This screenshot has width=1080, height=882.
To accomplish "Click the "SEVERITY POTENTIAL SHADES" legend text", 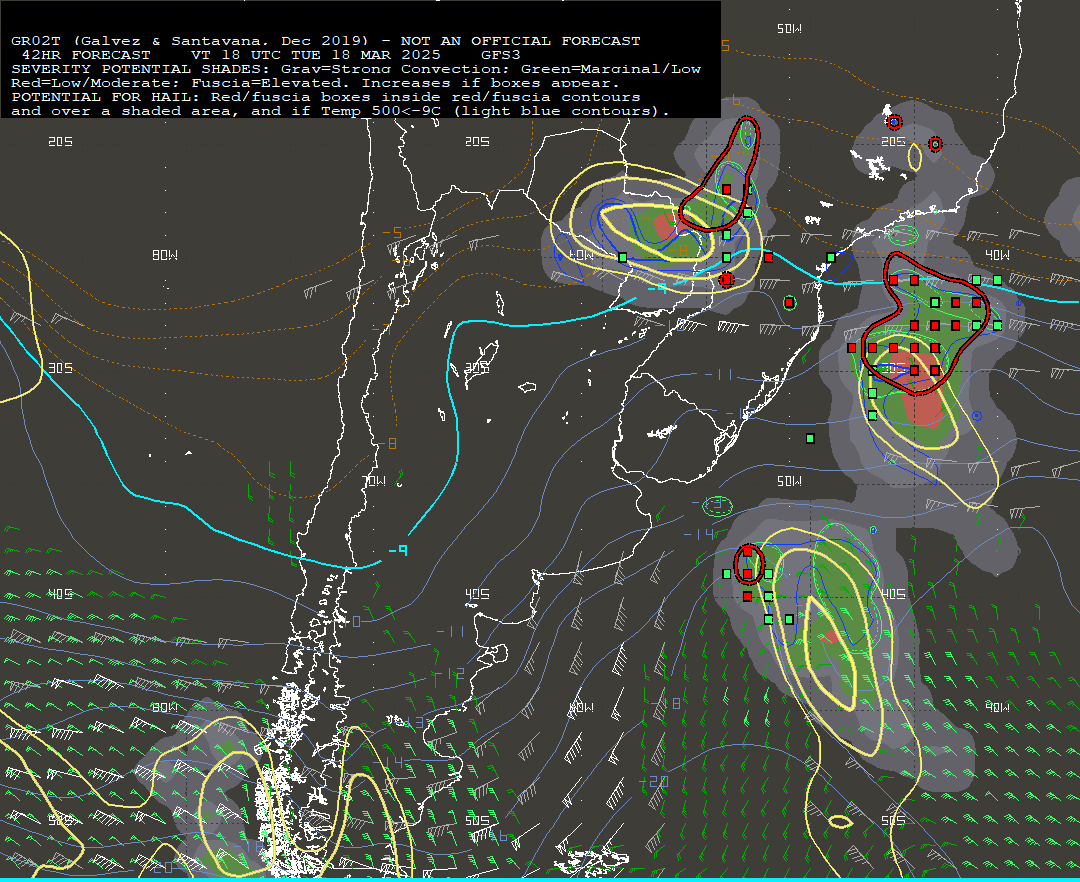I will click(142, 69).
